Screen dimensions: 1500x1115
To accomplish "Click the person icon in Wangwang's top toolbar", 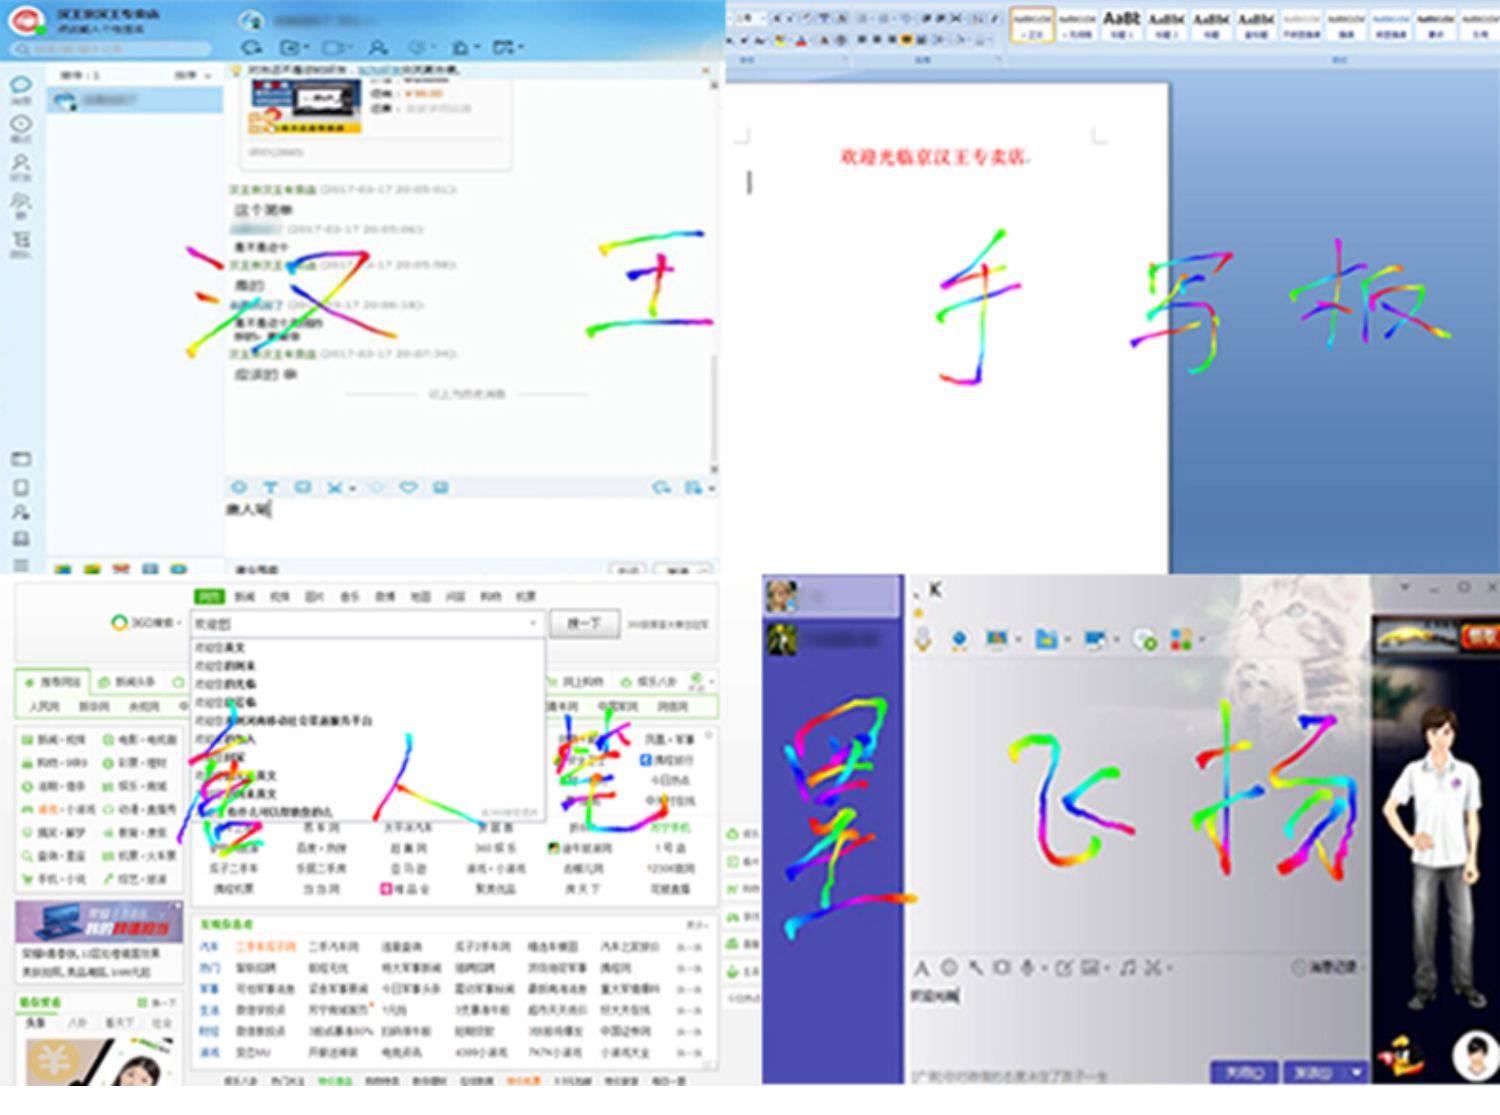I will 377,47.
